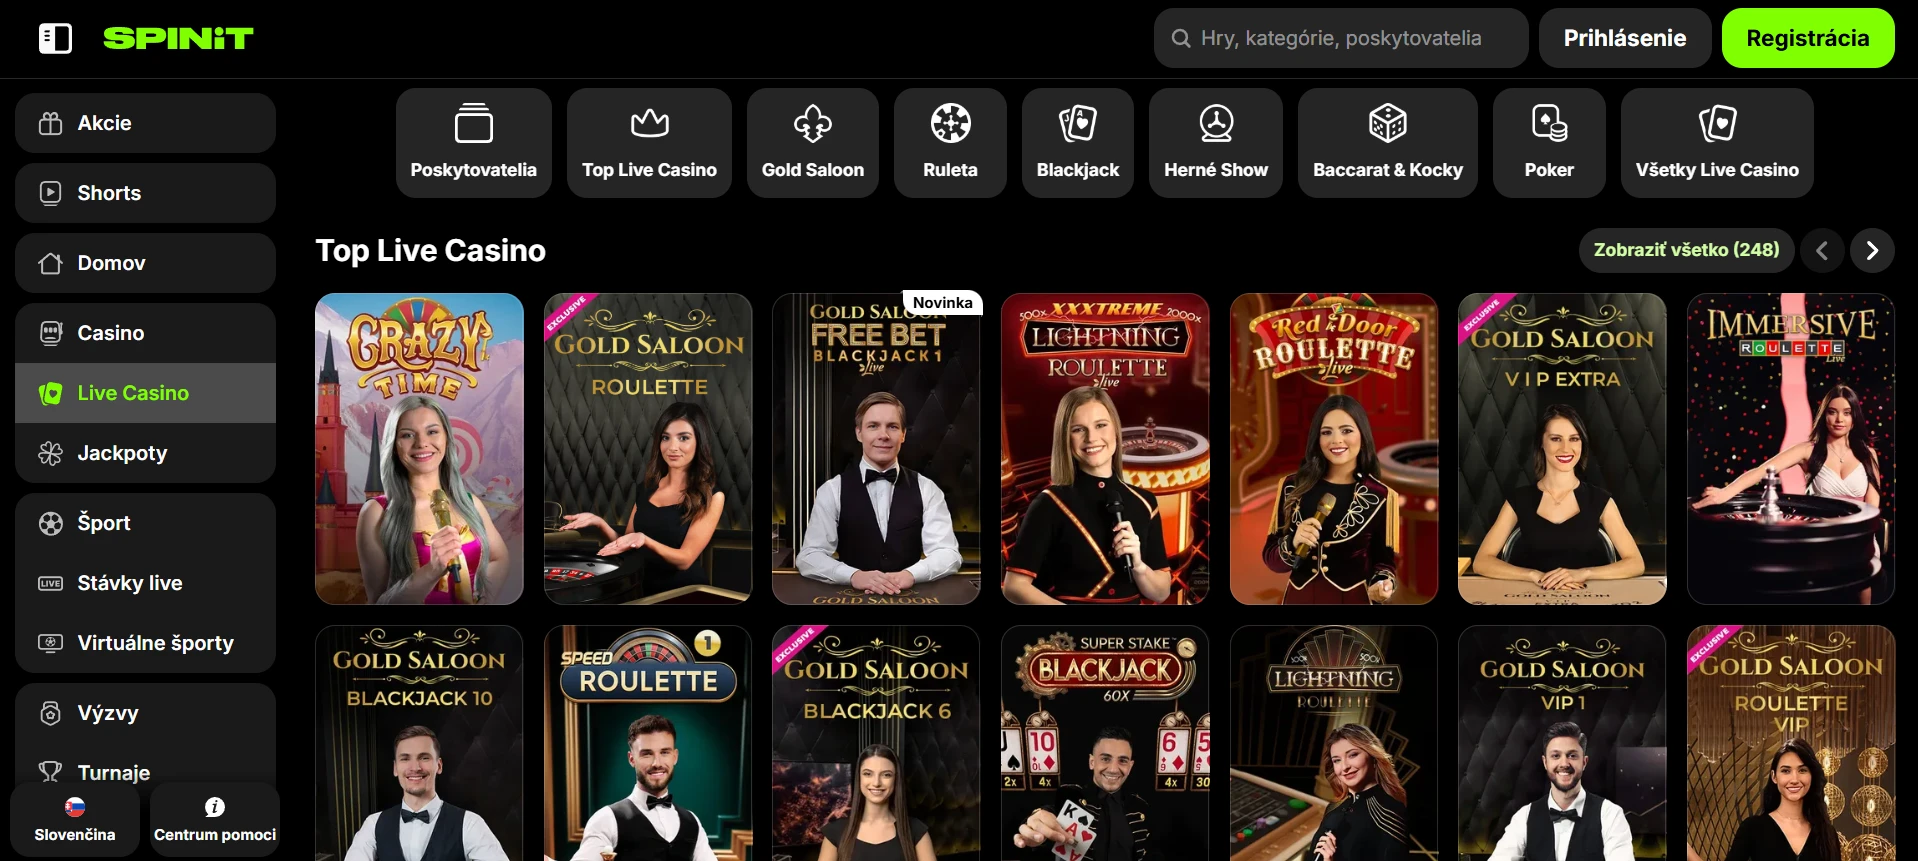Show Všetky Live Casino games
Screen dimensions: 1918x861
point(1717,143)
